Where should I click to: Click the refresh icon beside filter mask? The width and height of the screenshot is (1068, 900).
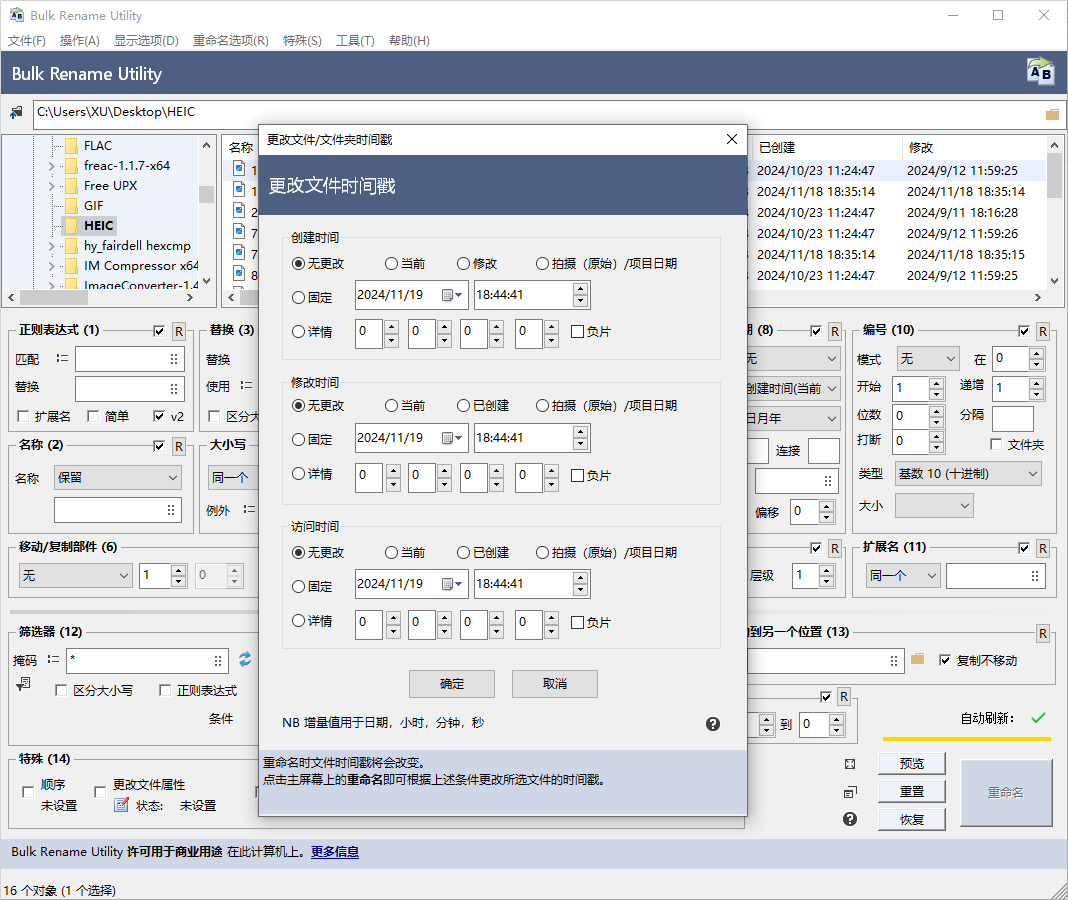tap(245, 659)
